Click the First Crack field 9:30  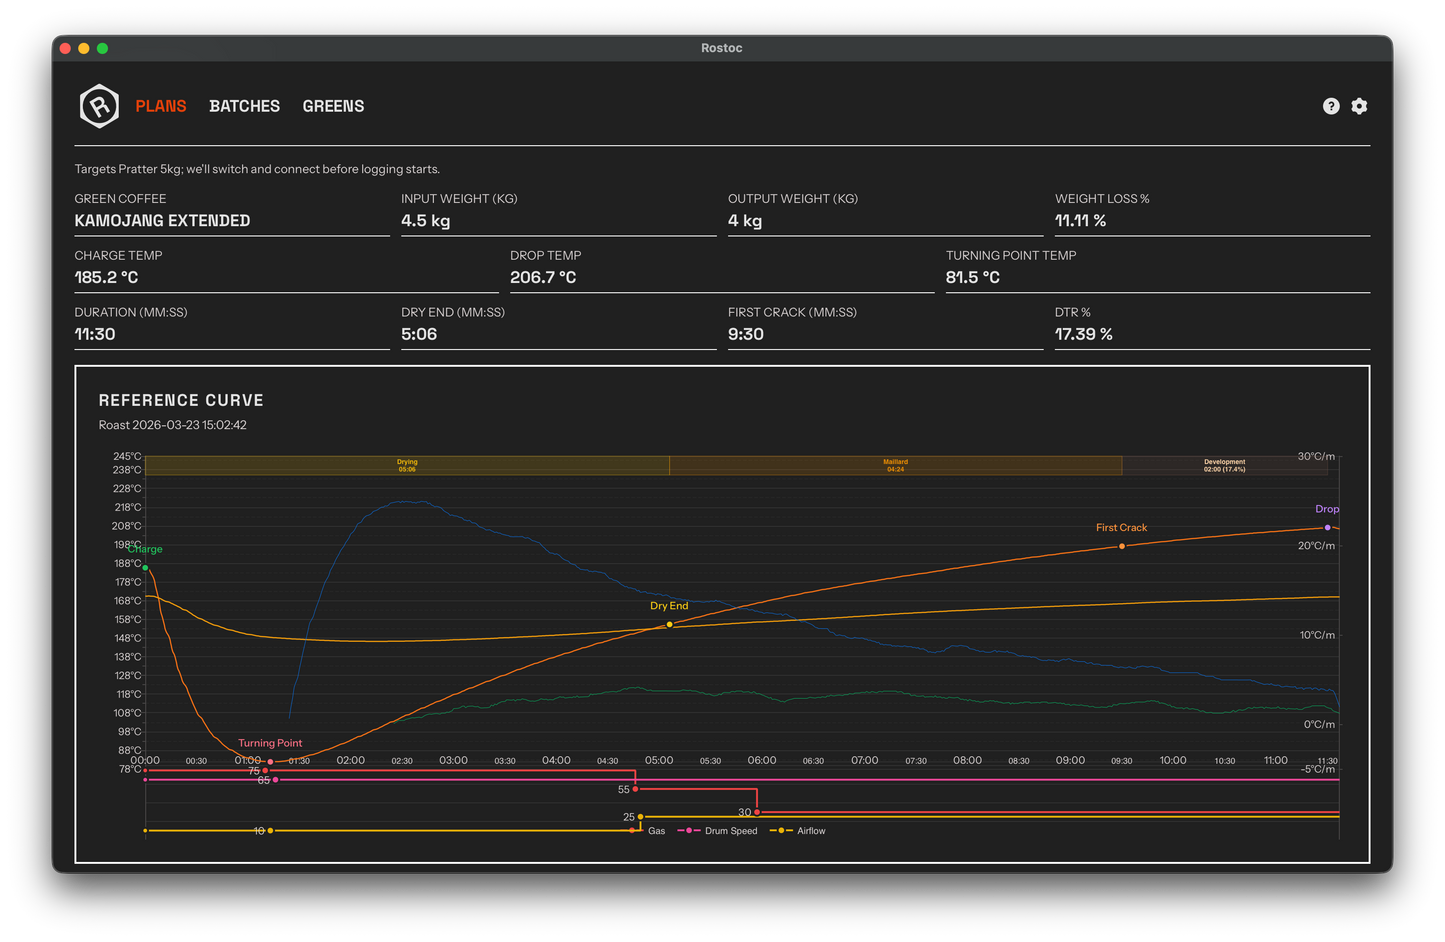click(885, 335)
